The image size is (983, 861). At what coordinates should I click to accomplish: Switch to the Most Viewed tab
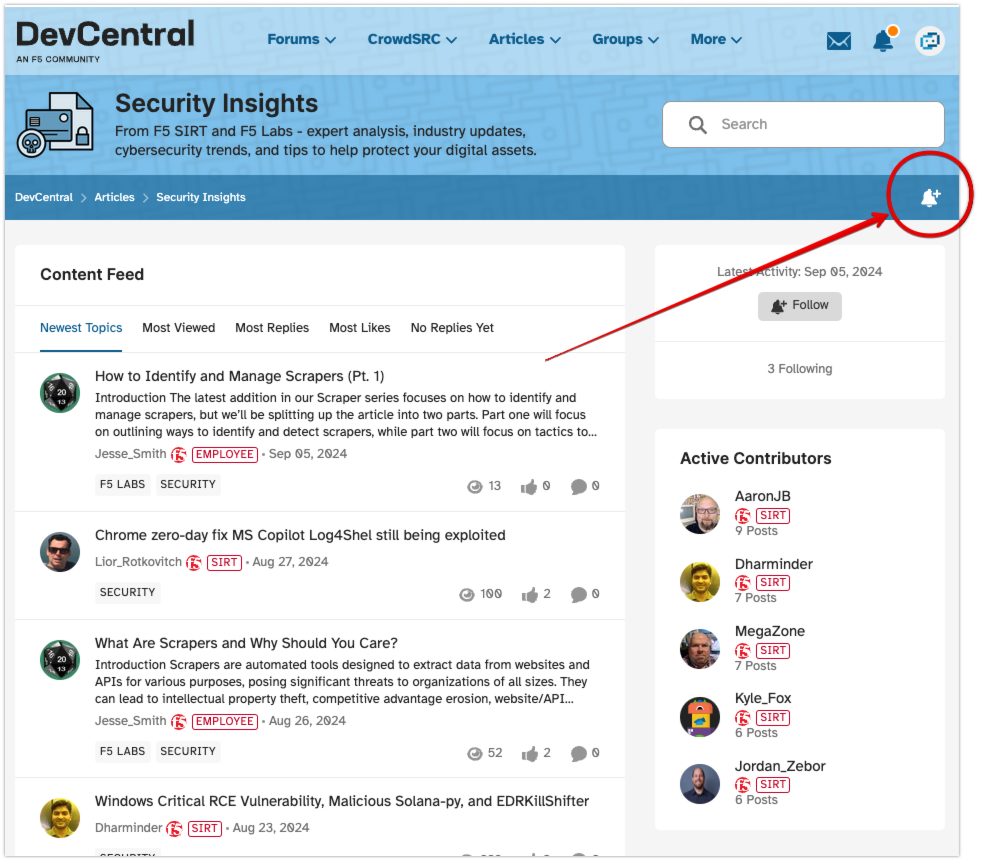[x=179, y=328]
